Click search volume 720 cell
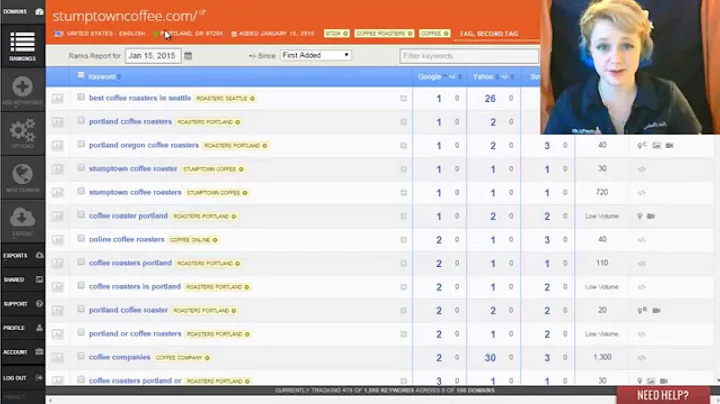The width and height of the screenshot is (720, 404). [602, 192]
